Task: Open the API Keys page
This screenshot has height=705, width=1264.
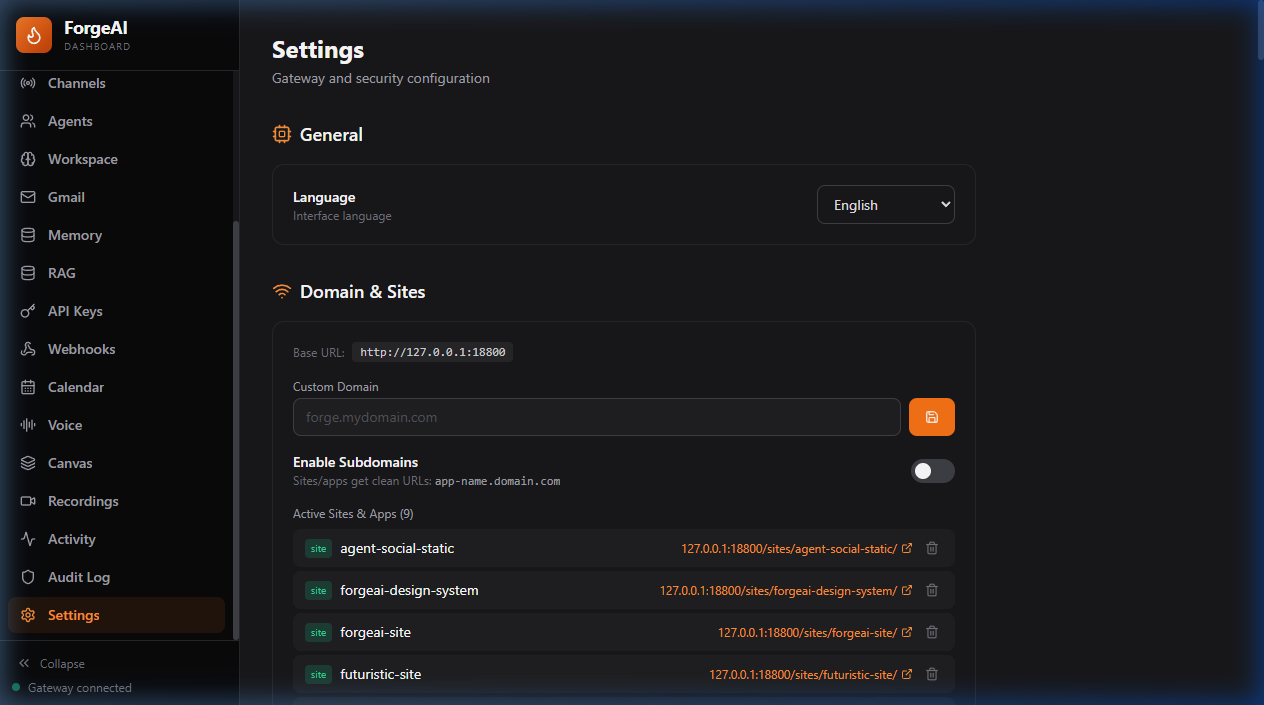Action: click(116, 311)
